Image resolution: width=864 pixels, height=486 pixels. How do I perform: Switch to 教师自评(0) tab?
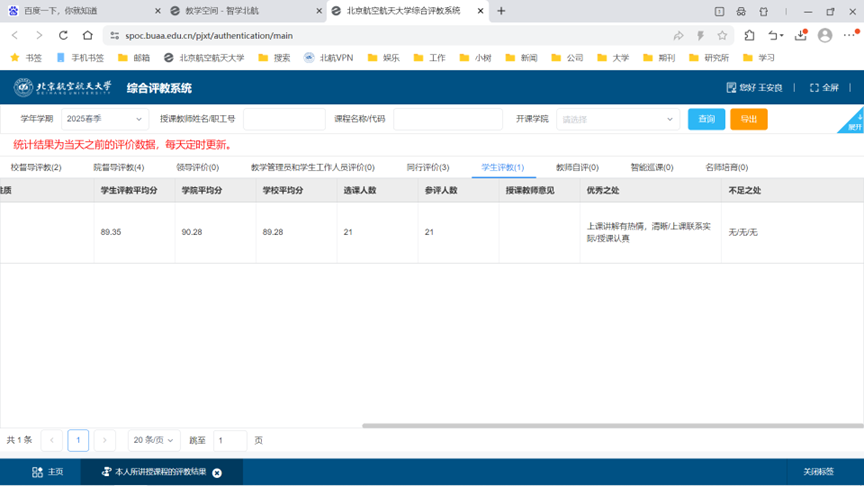577,167
